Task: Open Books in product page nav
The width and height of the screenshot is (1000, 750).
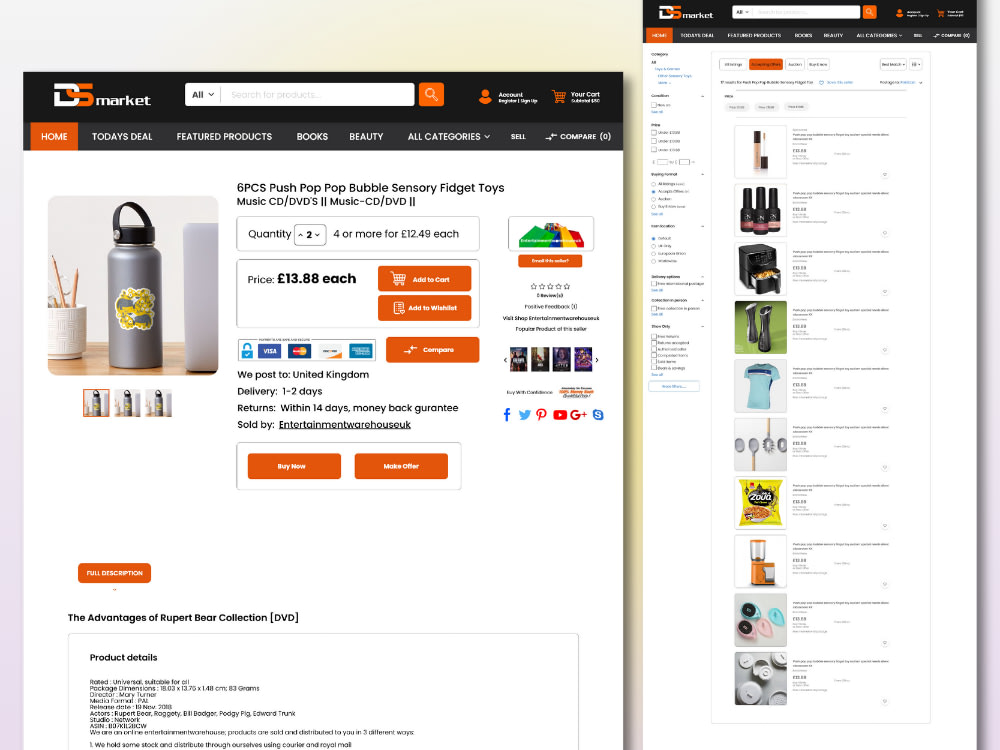Action: 312,136
